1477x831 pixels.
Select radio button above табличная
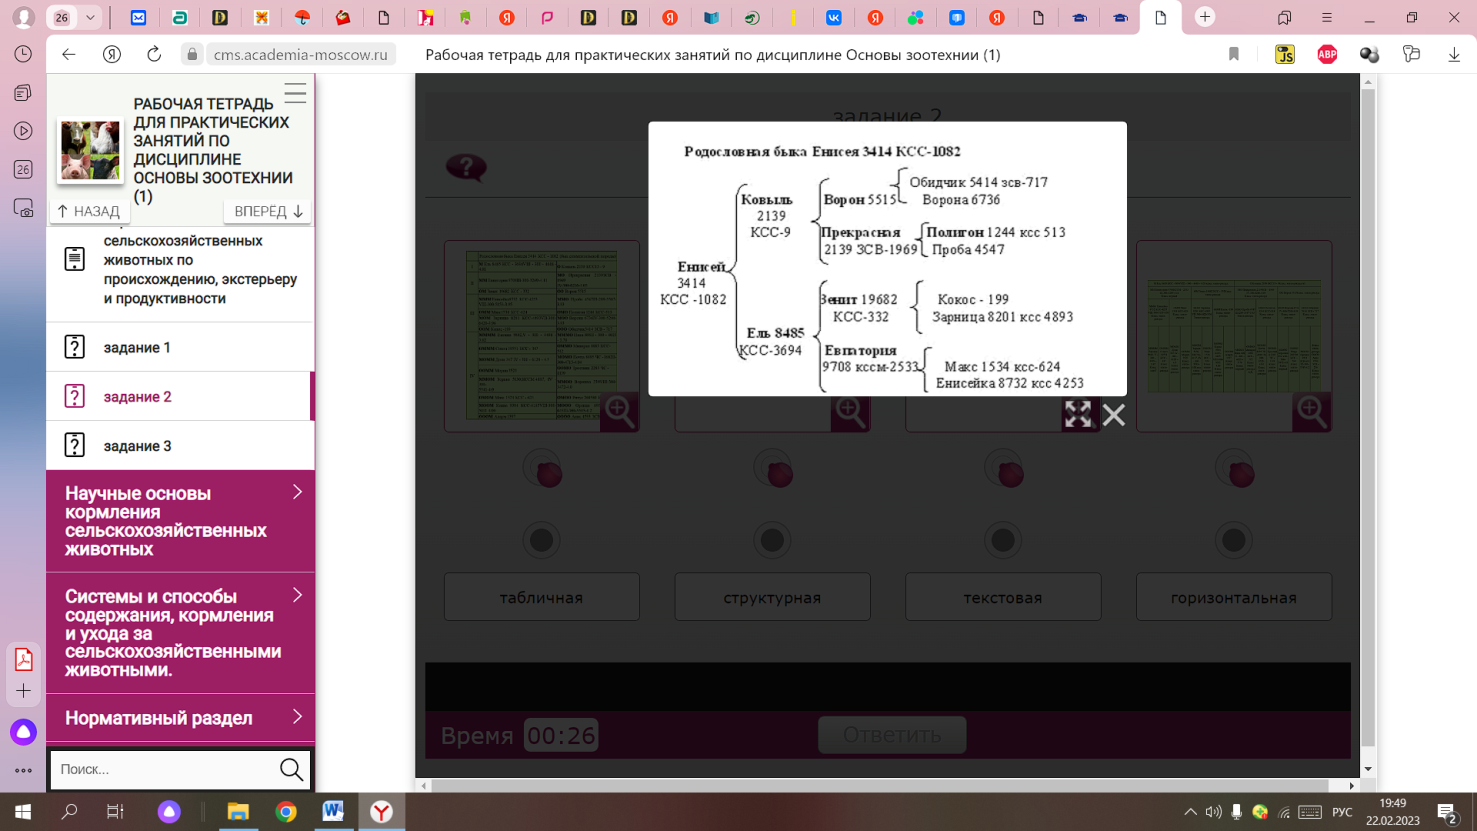[541, 540]
